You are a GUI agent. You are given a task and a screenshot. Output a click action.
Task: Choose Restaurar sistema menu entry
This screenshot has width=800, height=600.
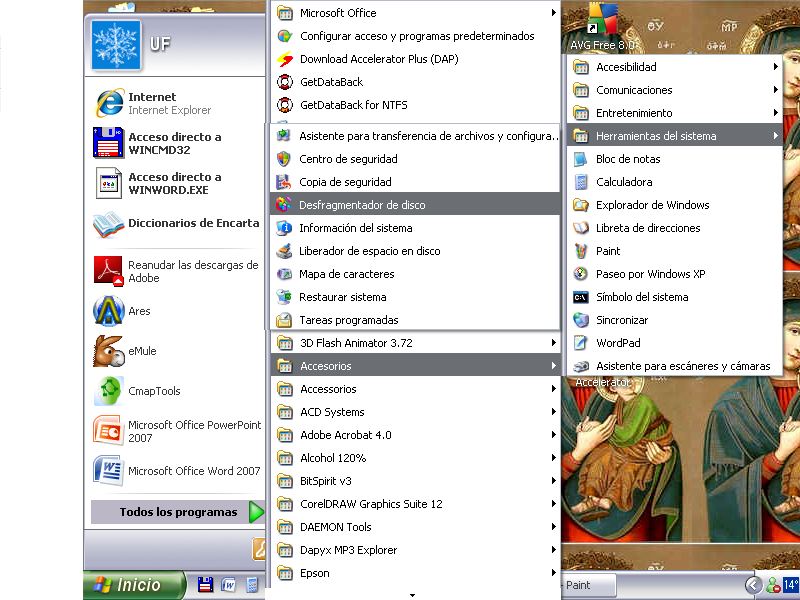(x=342, y=297)
